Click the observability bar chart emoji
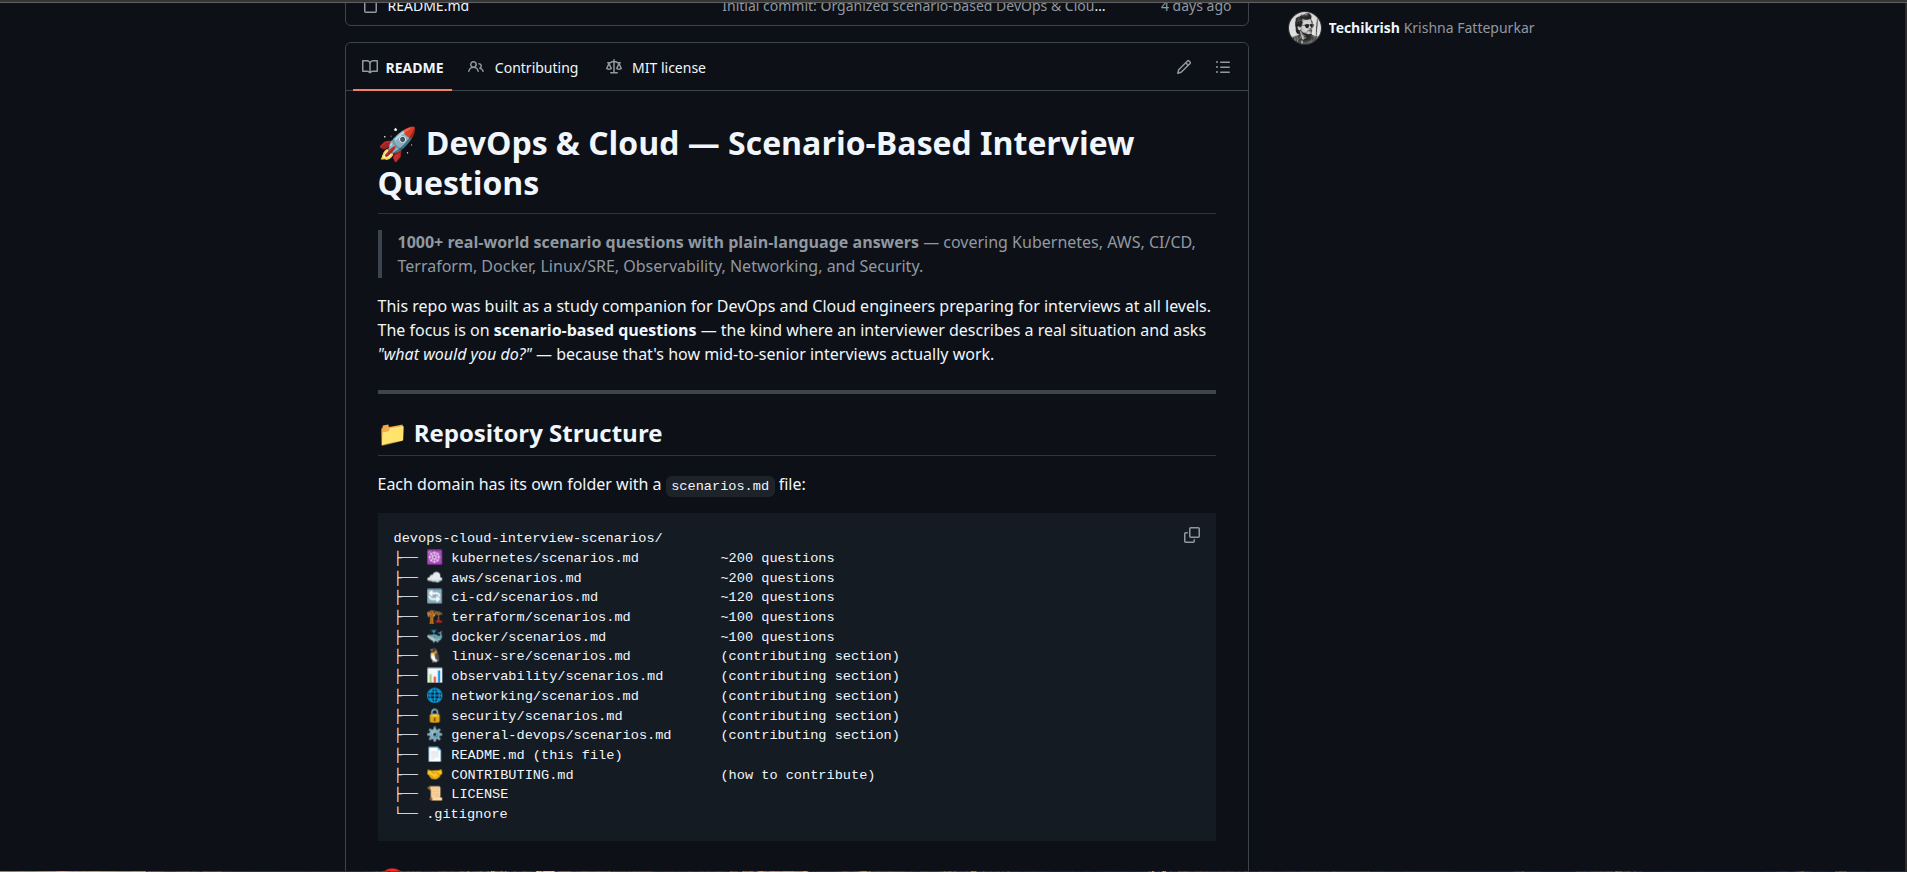 435,676
